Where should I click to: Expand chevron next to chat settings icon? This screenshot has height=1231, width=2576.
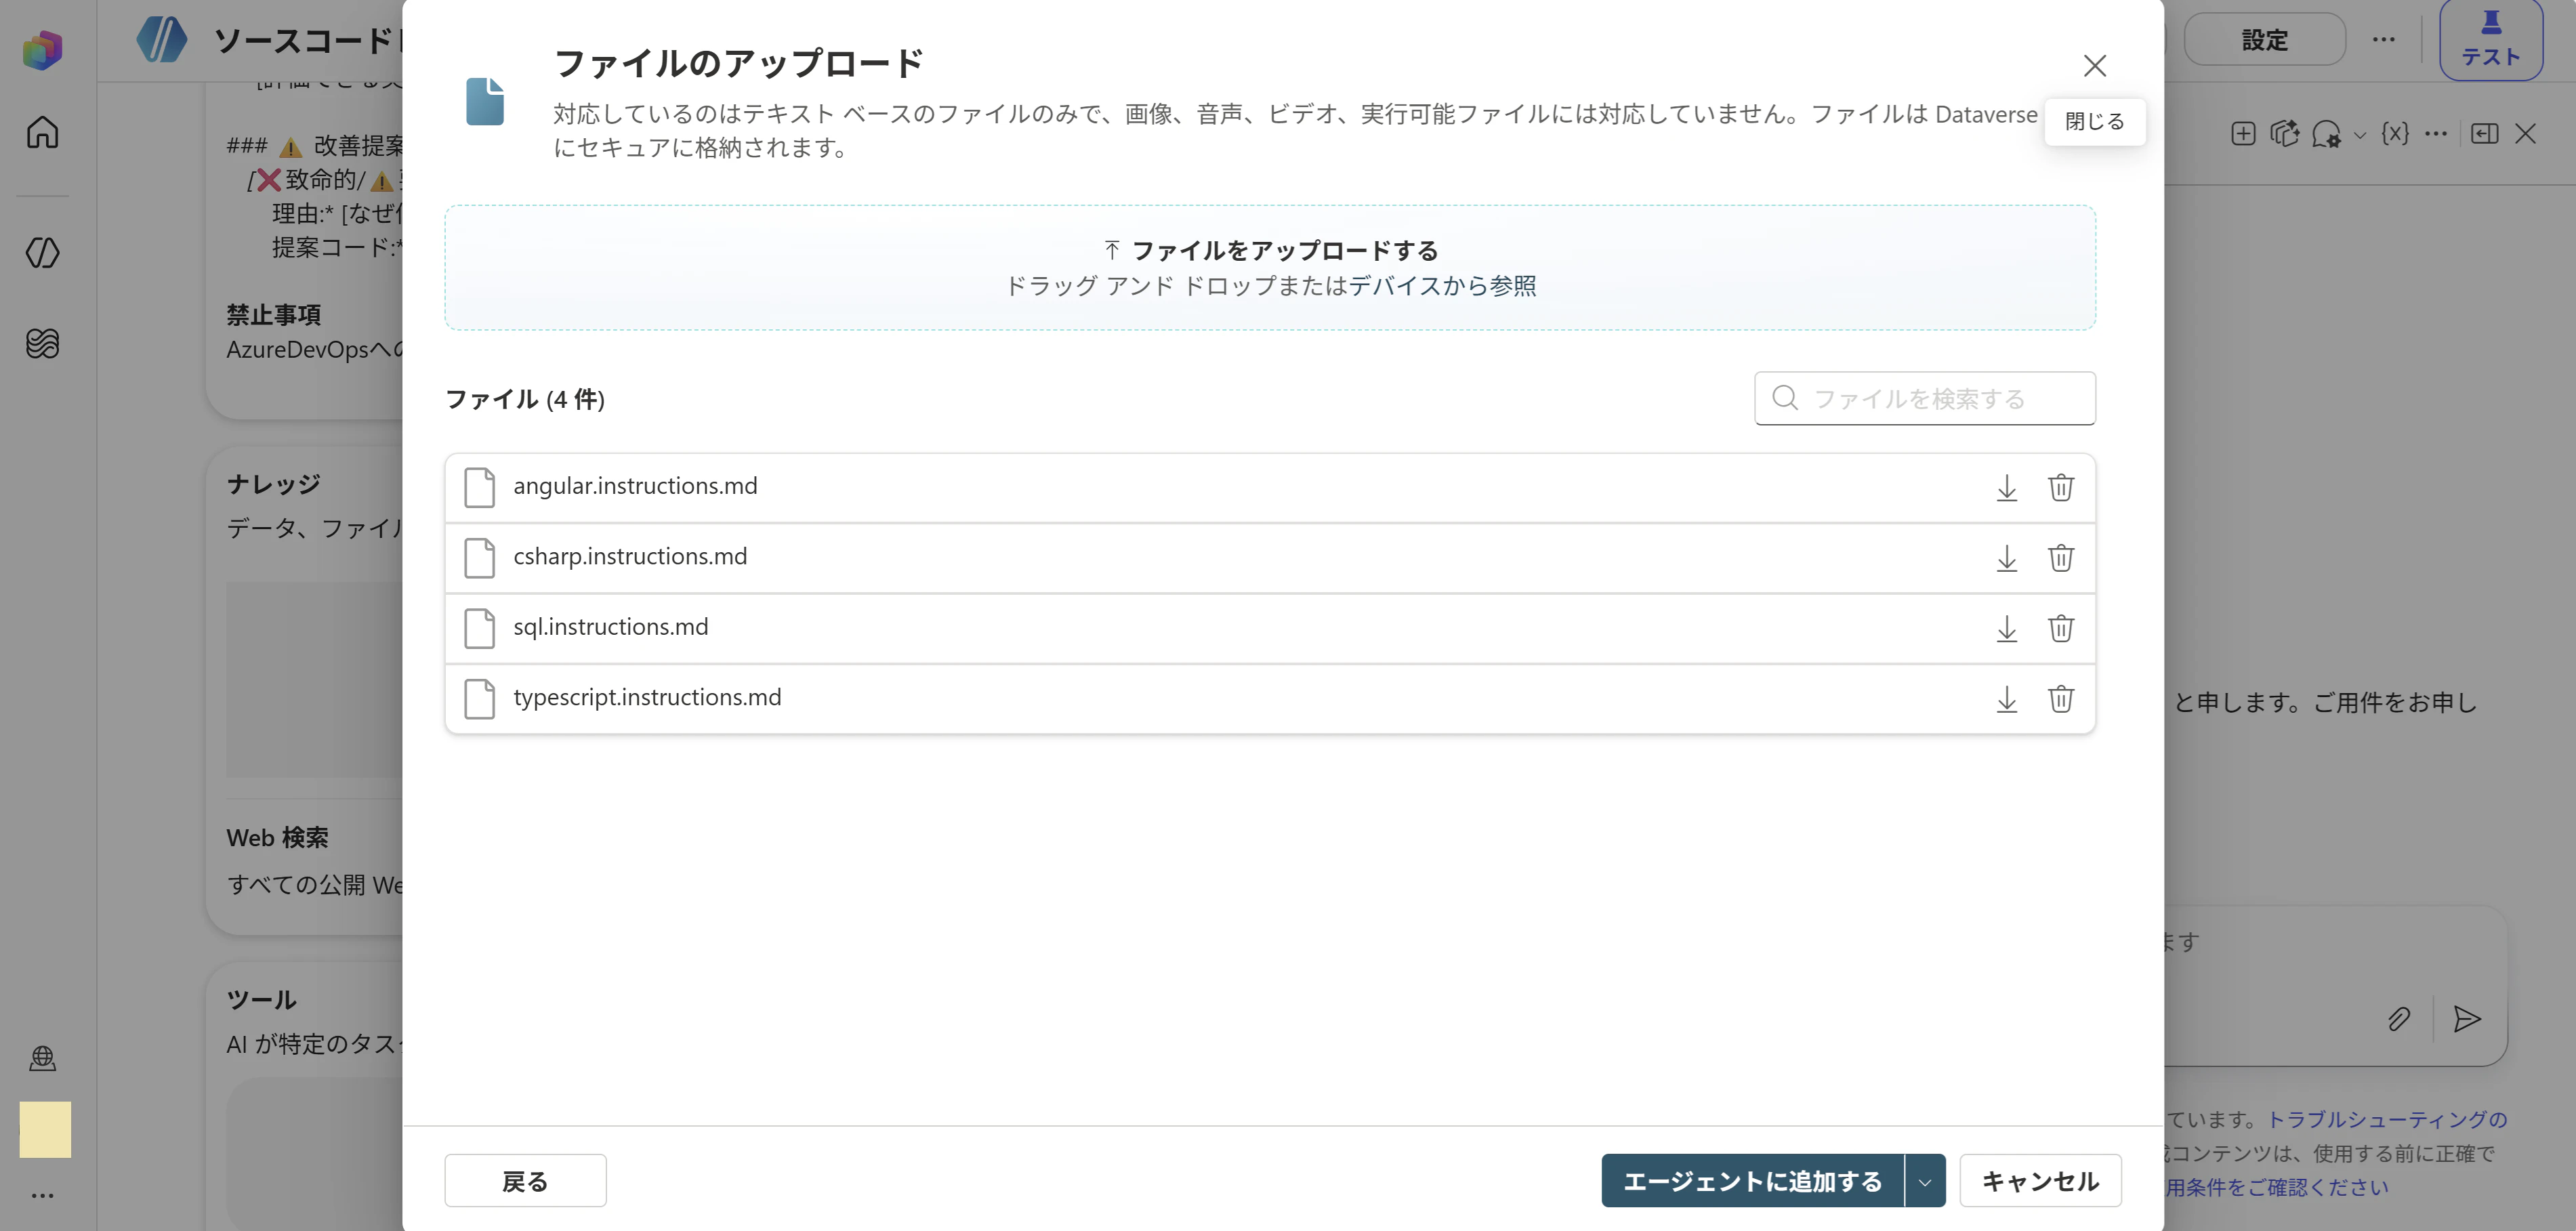[2360, 135]
